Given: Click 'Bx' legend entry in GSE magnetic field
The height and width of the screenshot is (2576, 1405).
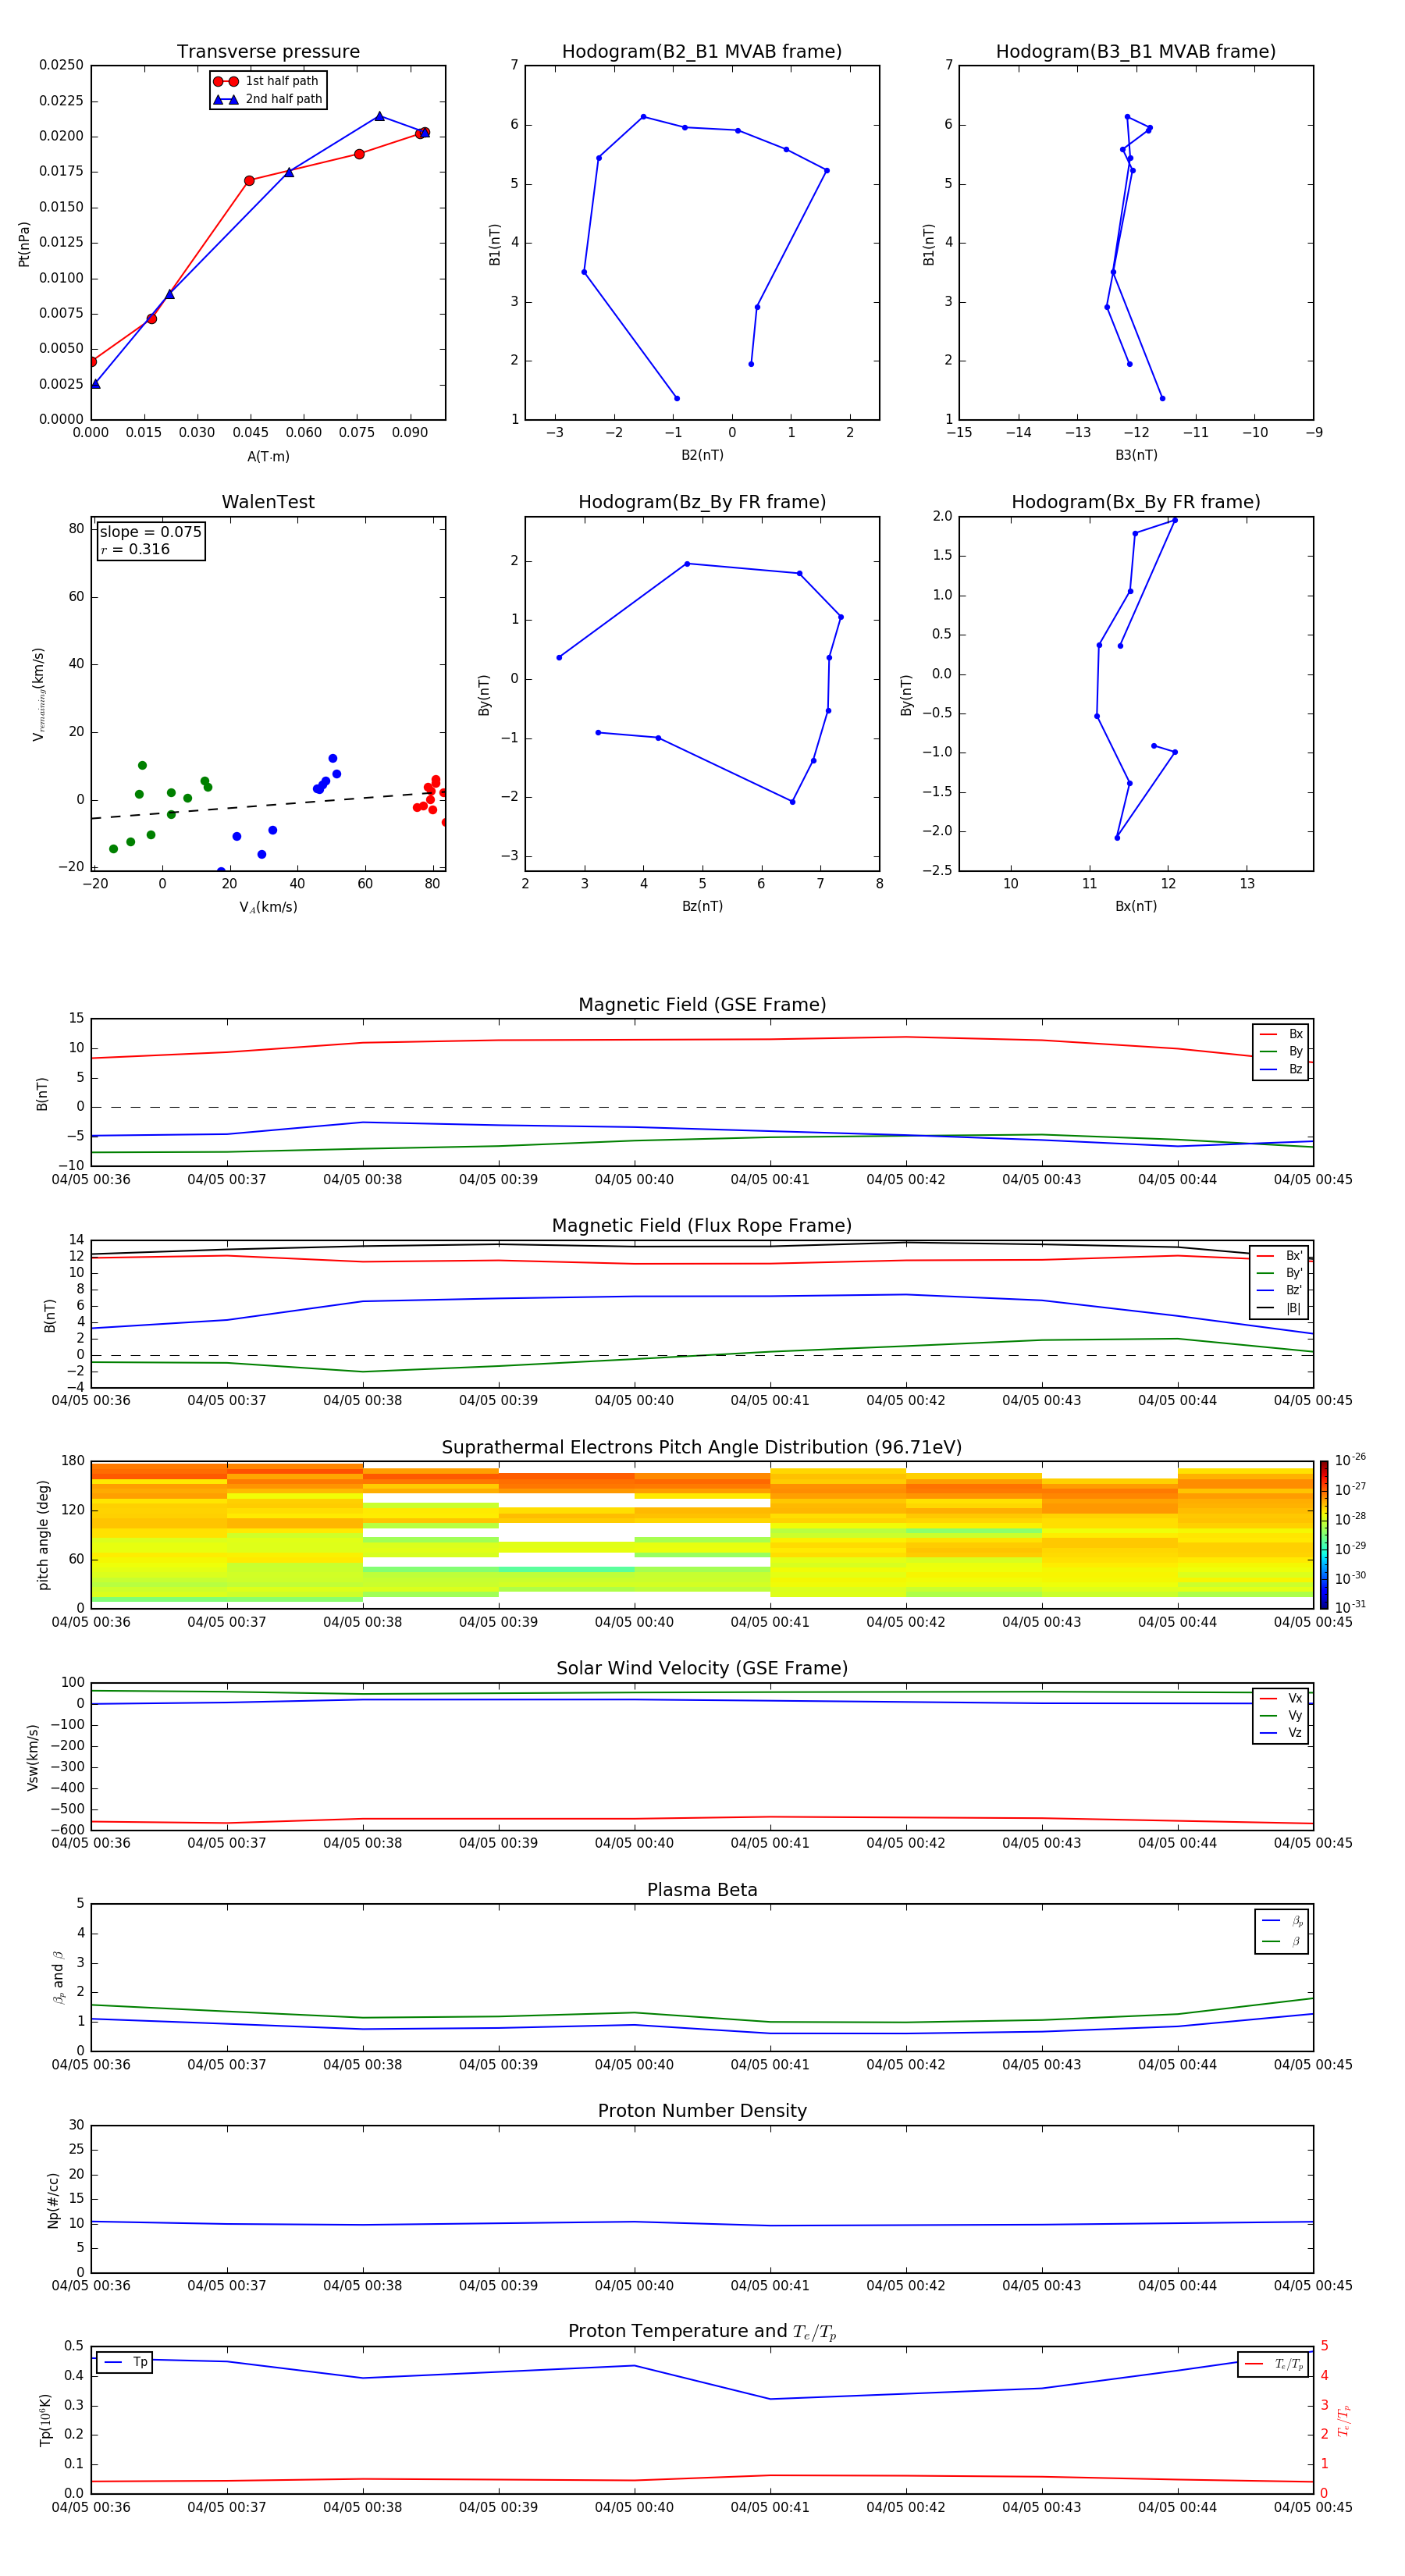Looking at the screenshot, I should pyautogui.click(x=1281, y=1034).
